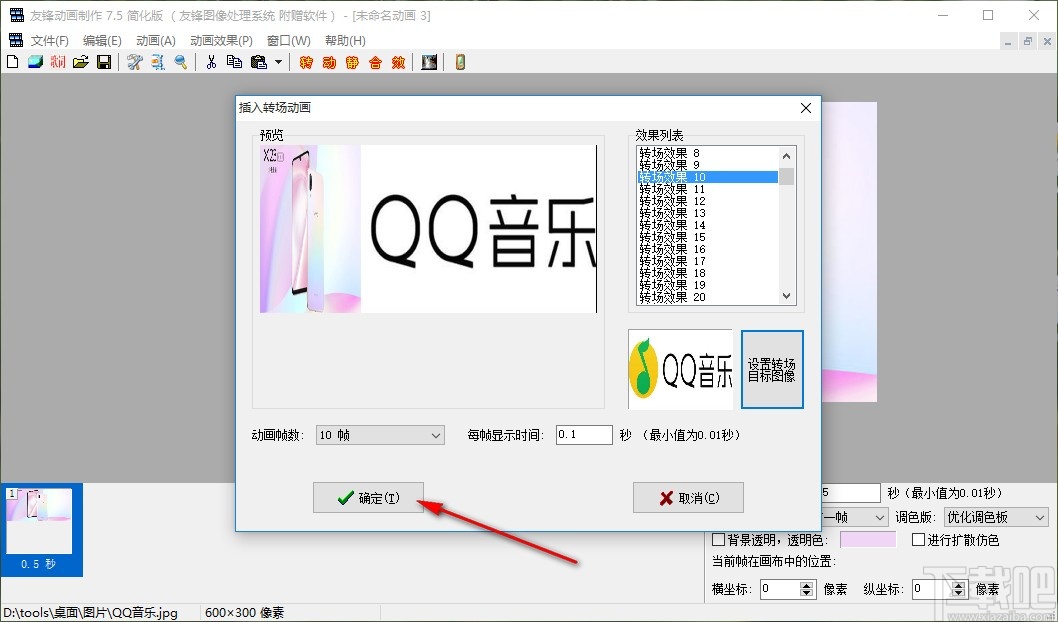Screen dimensions: 1058x622
Task: Click the 效 effects icon
Action: pyautogui.click(x=398, y=63)
